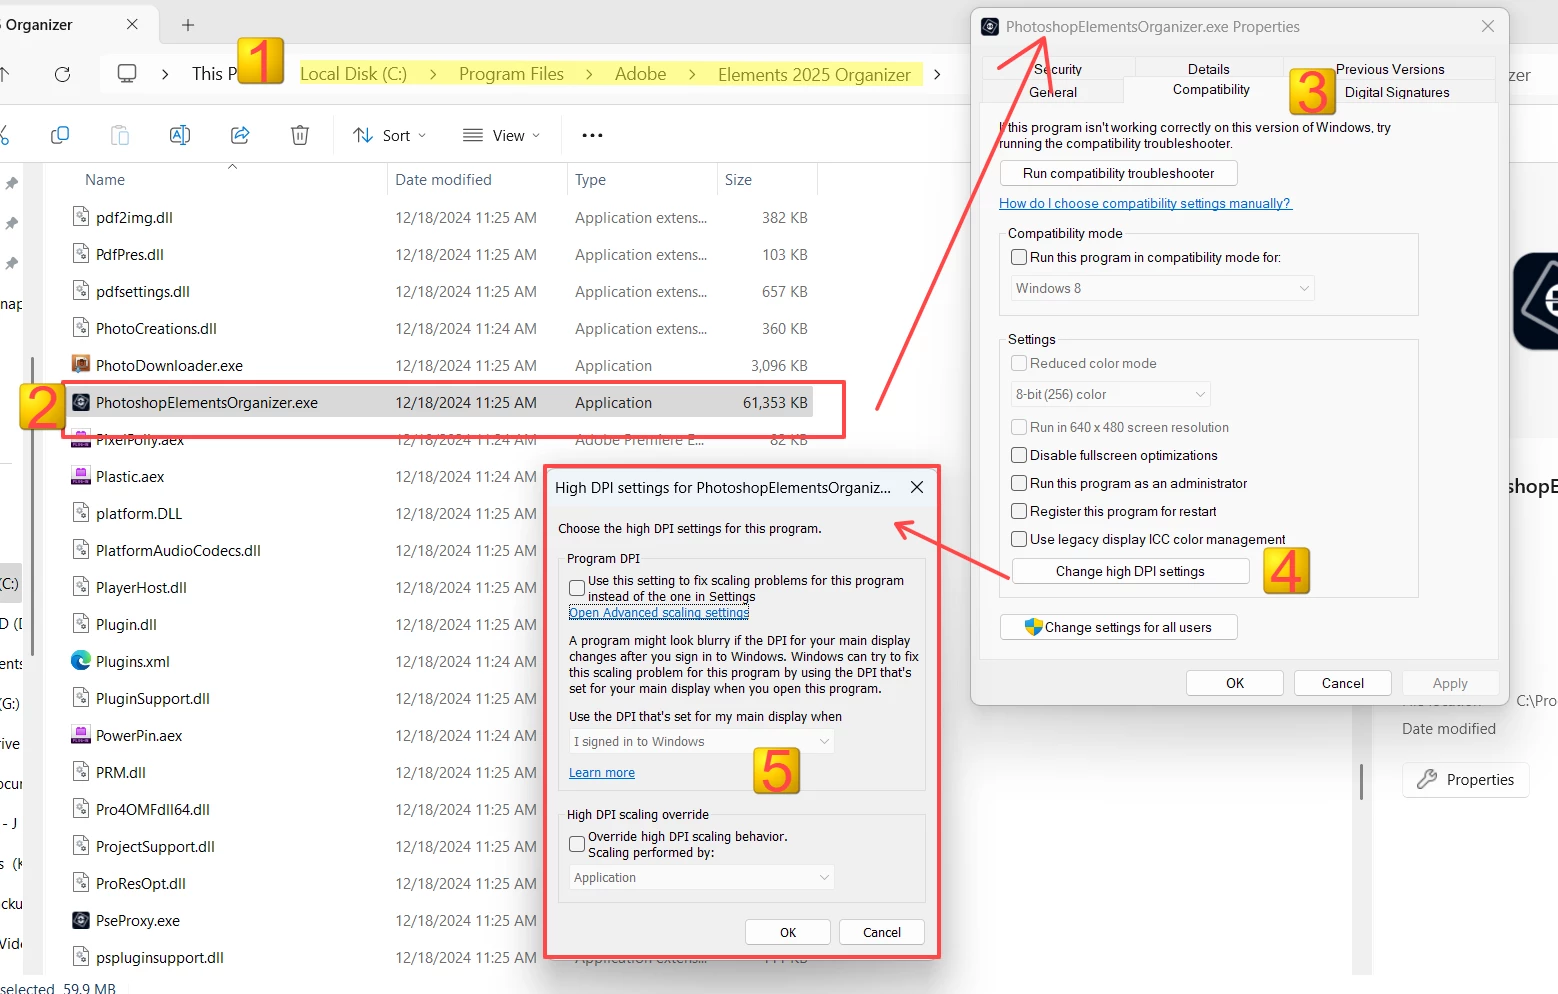Open How do I choose compatibility settings manually link

click(1145, 203)
